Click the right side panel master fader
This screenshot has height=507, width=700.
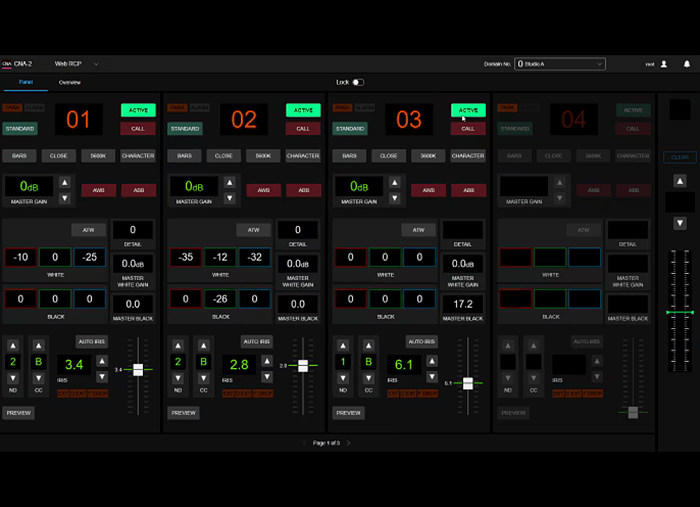(680, 312)
